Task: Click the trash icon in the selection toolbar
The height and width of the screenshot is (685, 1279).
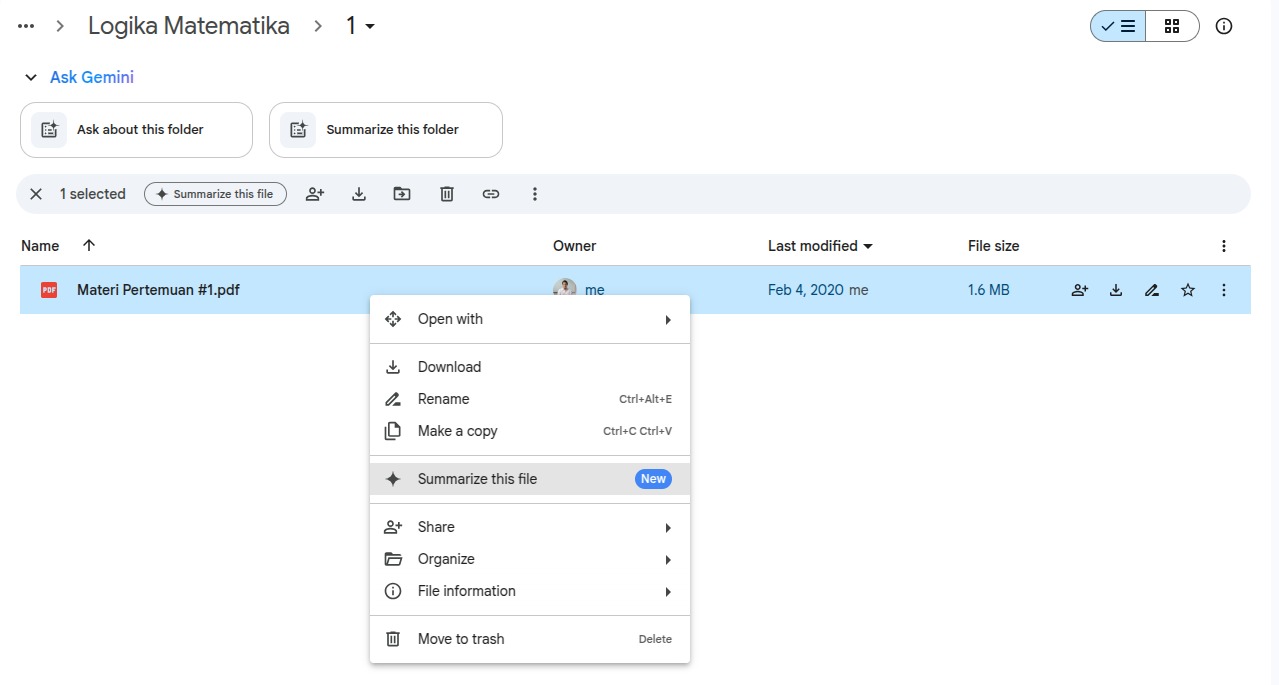Action: click(447, 194)
